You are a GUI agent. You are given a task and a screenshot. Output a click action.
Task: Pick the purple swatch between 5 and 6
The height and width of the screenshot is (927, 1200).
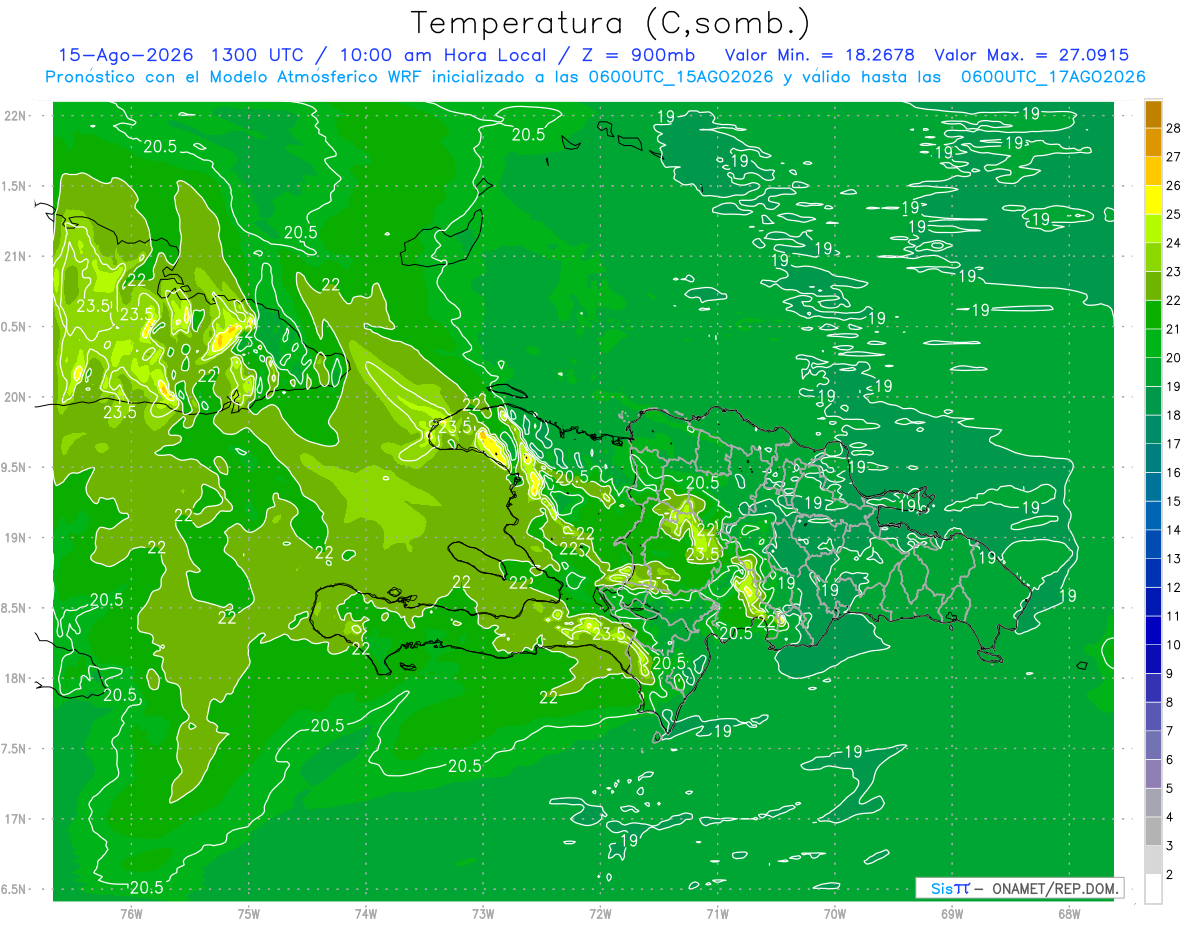tap(1153, 774)
